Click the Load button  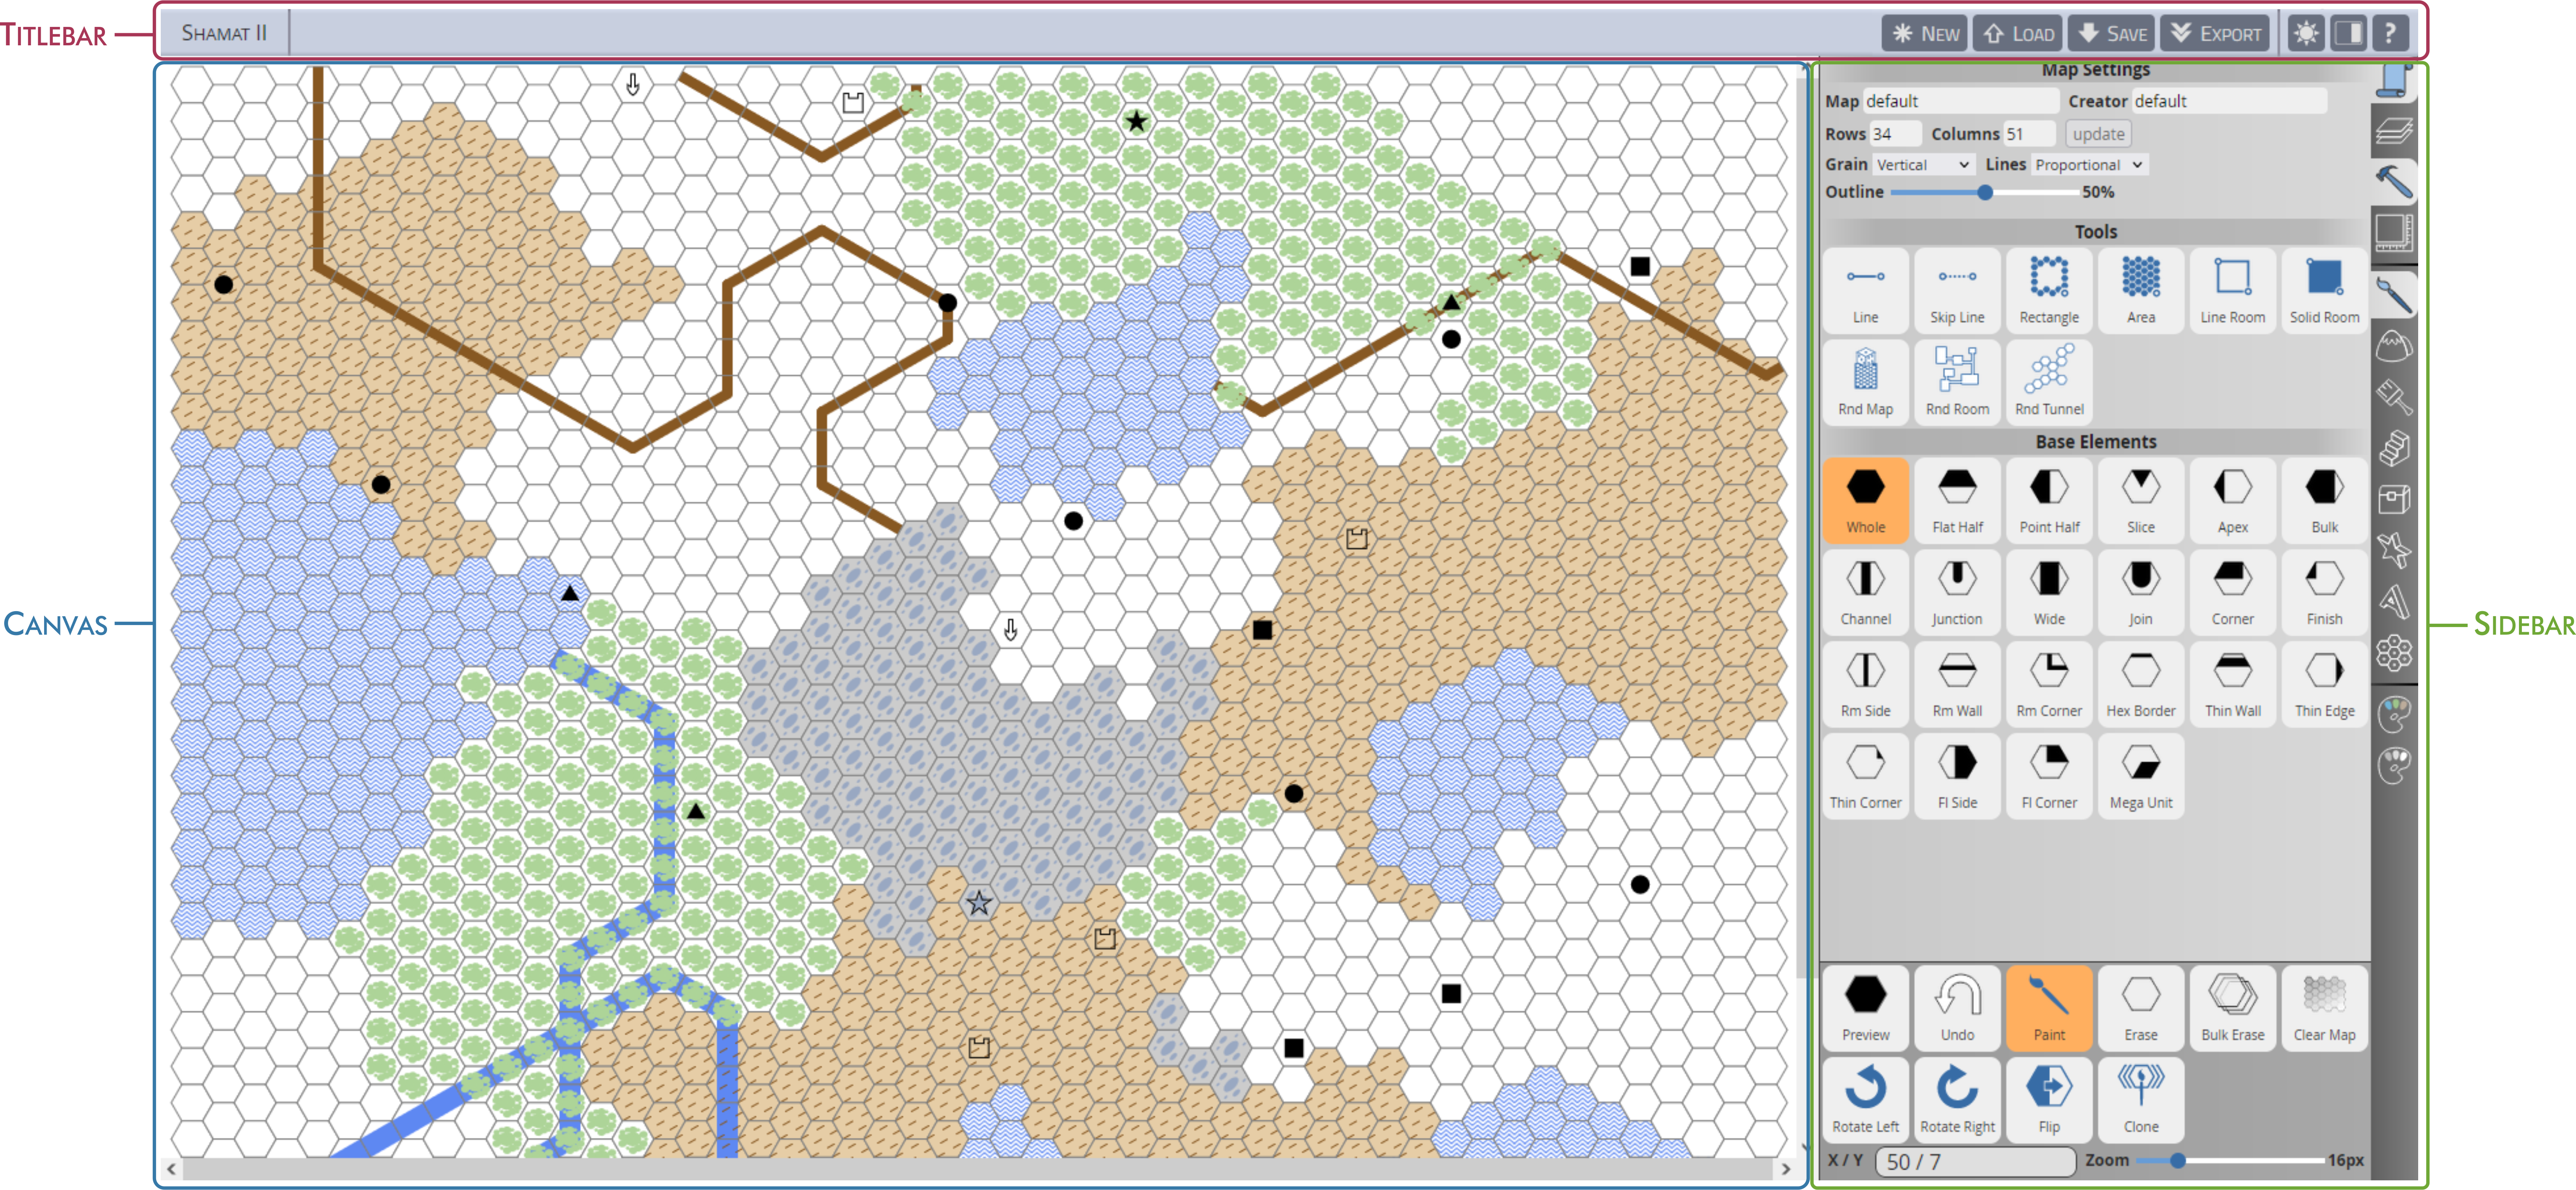click(2018, 33)
